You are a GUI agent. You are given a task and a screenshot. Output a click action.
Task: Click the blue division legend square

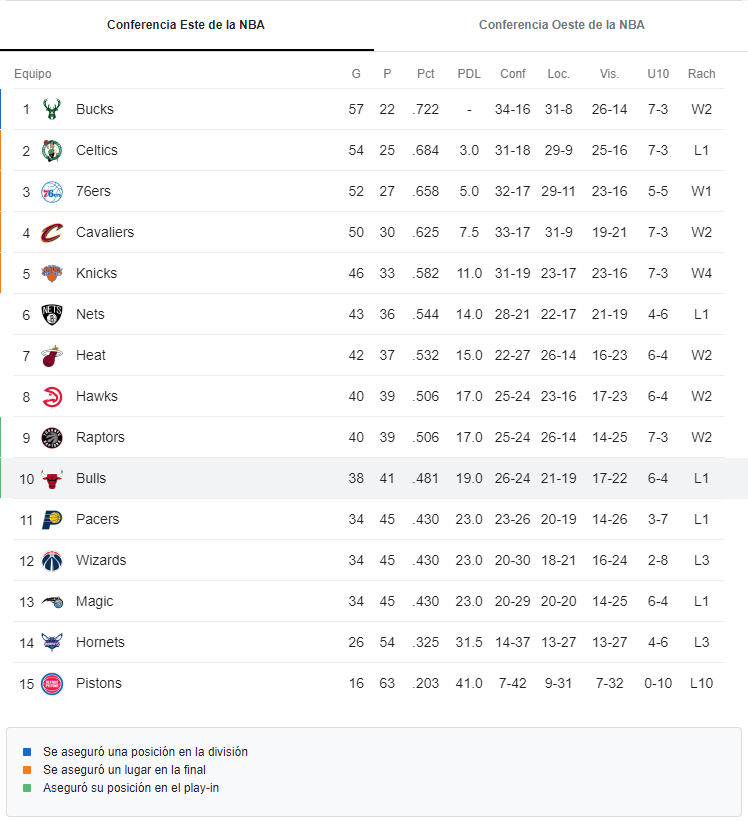click(x=27, y=752)
